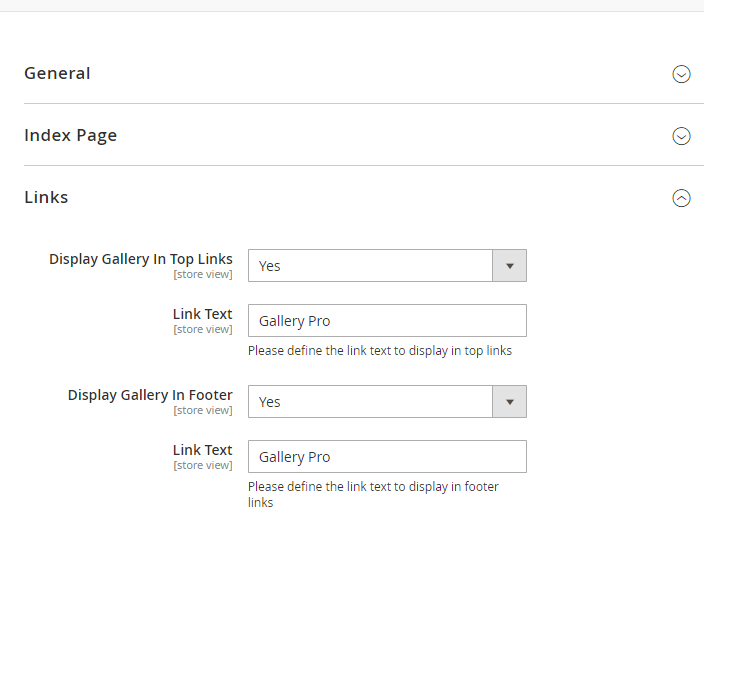
Task: Collapse the Links section chevron icon
Action: pyautogui.click(x=681, y=198)
